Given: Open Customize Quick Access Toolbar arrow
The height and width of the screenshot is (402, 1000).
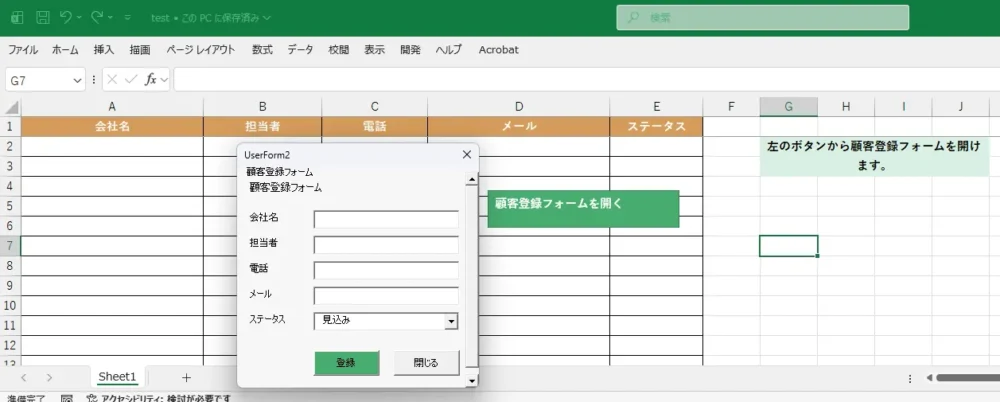Looking at the screenshot, I should click(x=128, y=19).
